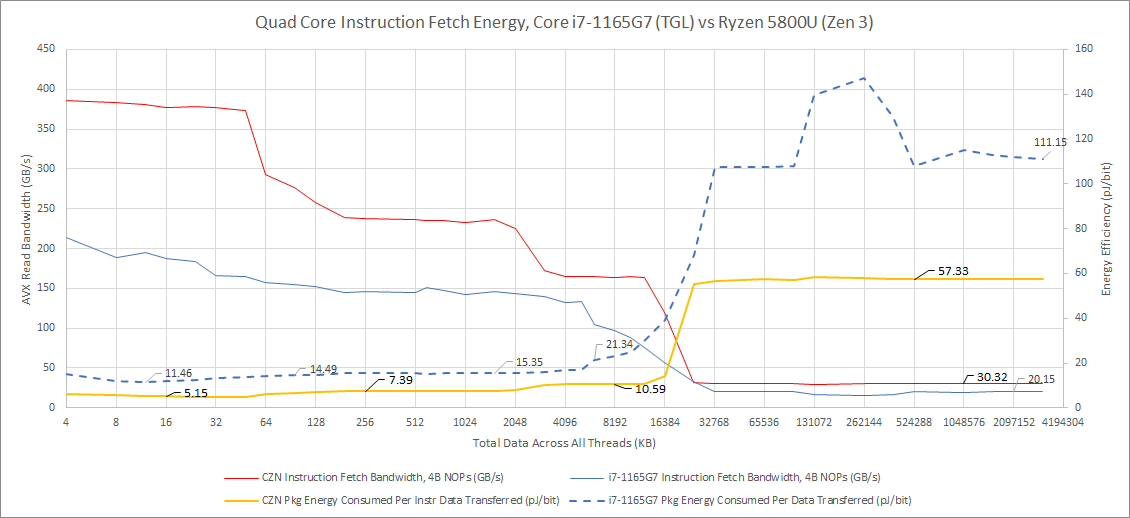Click the 250 tick on left axis

(x=46, y=208)
